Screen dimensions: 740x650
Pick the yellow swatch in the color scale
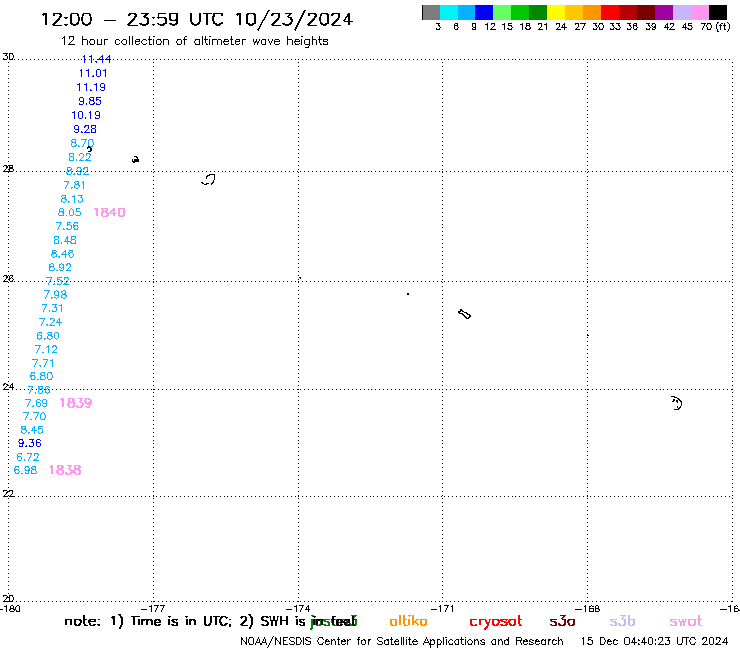click(556, 12)
